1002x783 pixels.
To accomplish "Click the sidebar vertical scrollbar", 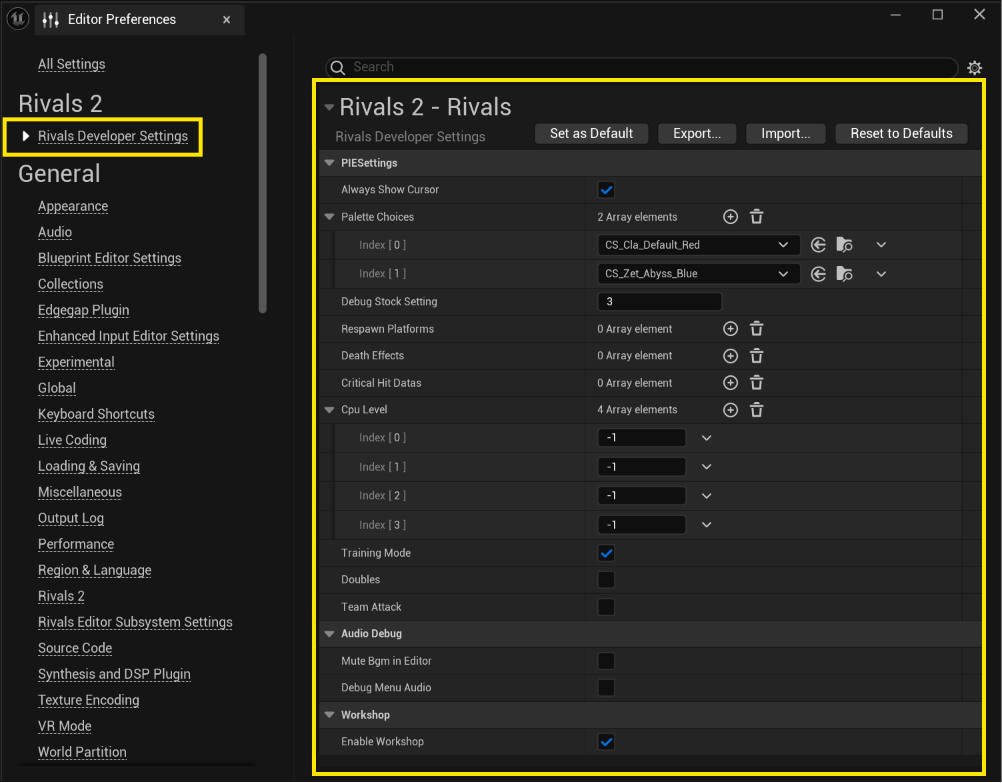I will (x=262, y=183).
